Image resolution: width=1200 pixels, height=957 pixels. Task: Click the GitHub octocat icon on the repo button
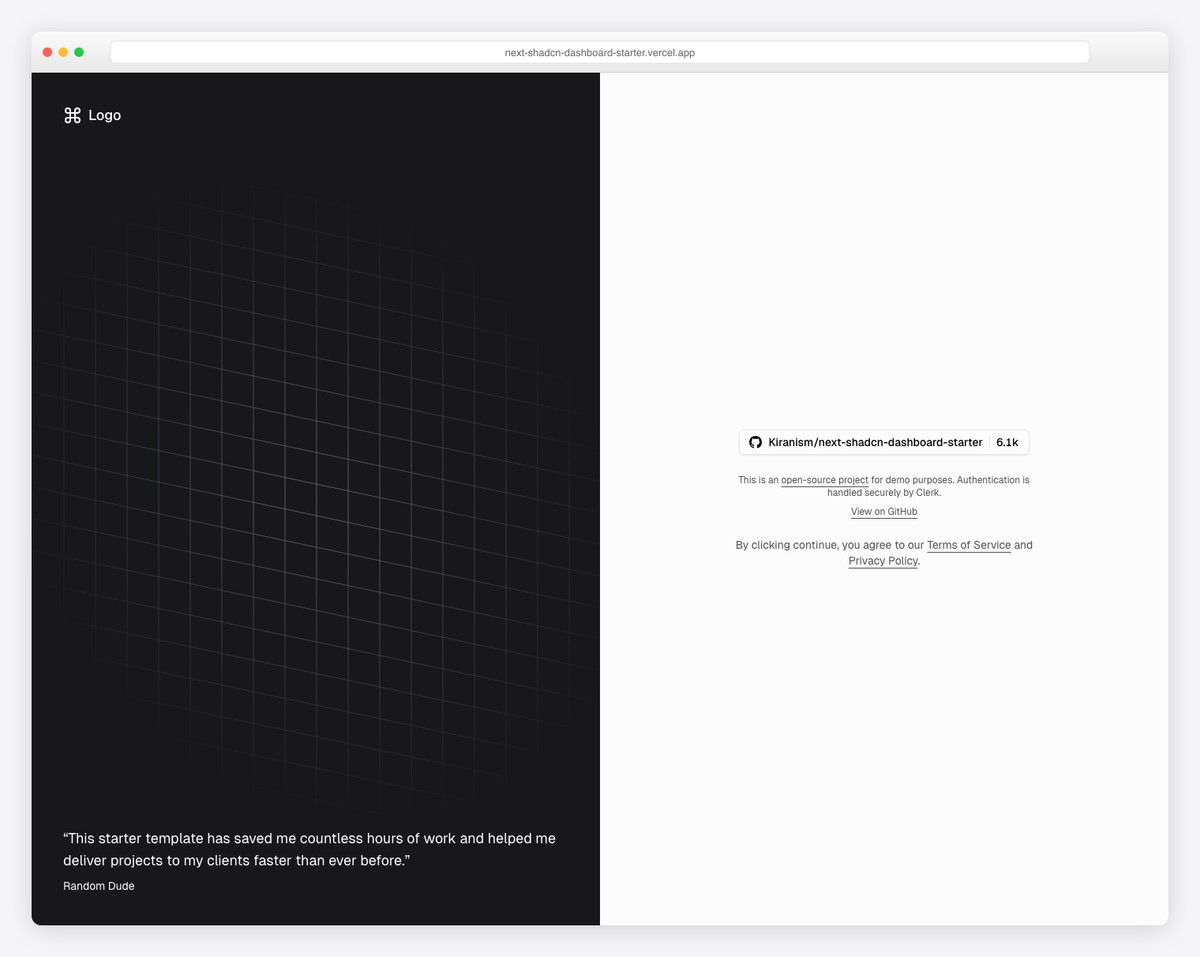click(755, 441)
